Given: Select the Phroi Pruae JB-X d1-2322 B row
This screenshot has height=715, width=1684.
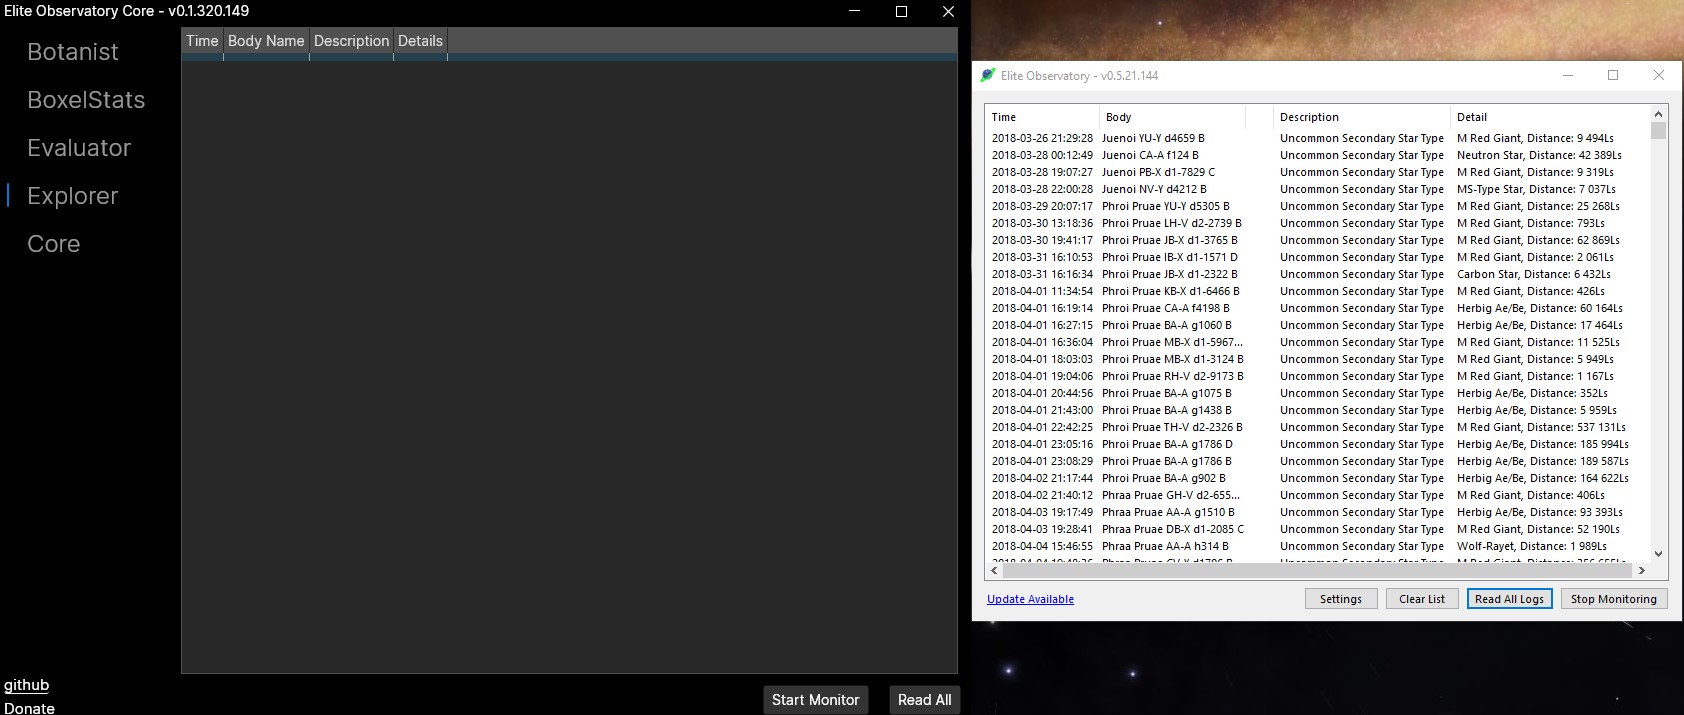Looking at the screenshot, I should [1317, 274].
